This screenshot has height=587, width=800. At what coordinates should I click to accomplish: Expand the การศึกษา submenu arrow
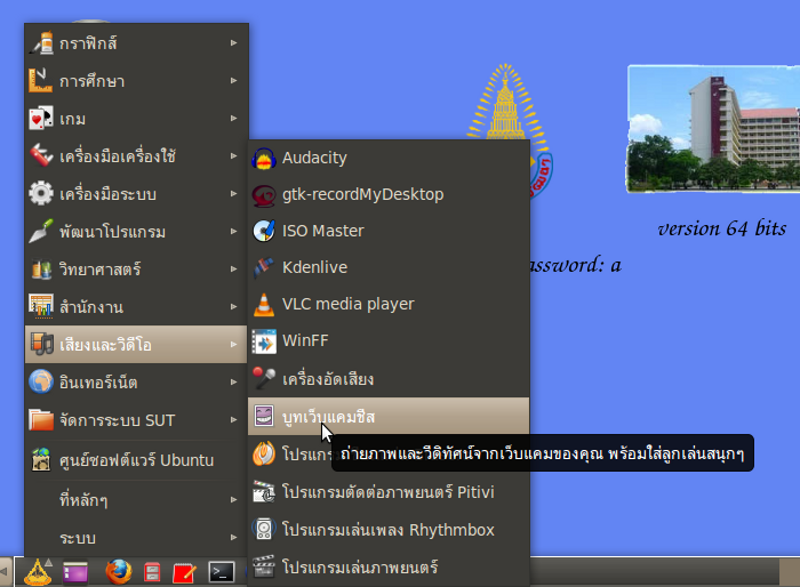tap(234, 81)
